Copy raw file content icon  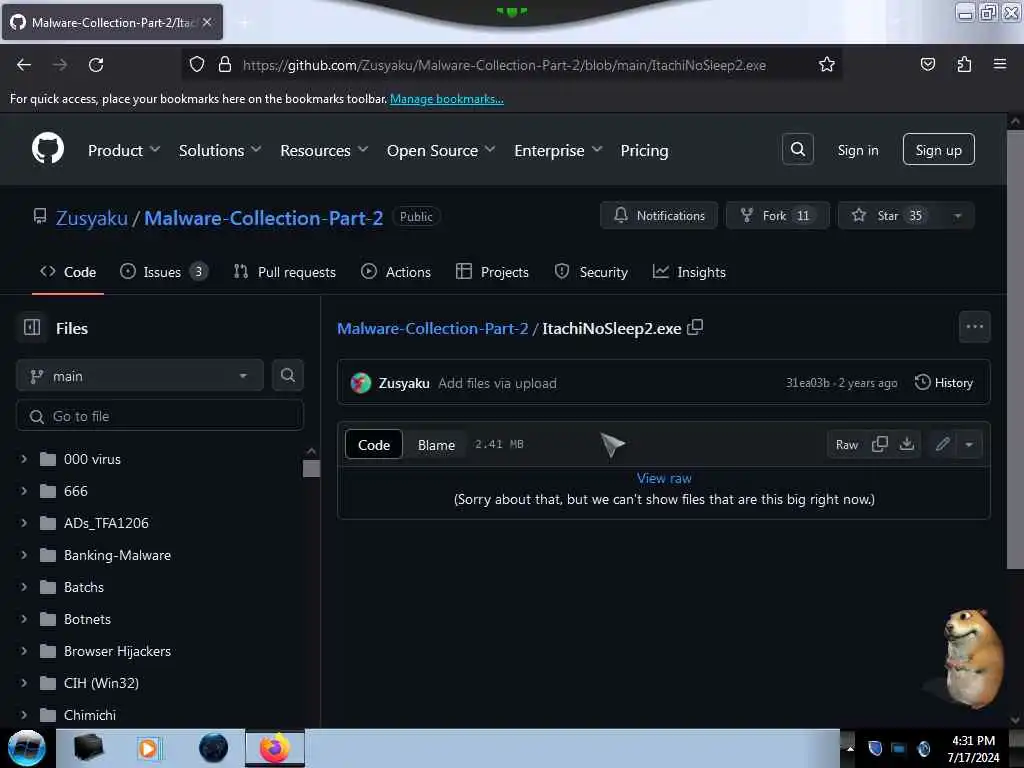(x=880, y=444)
